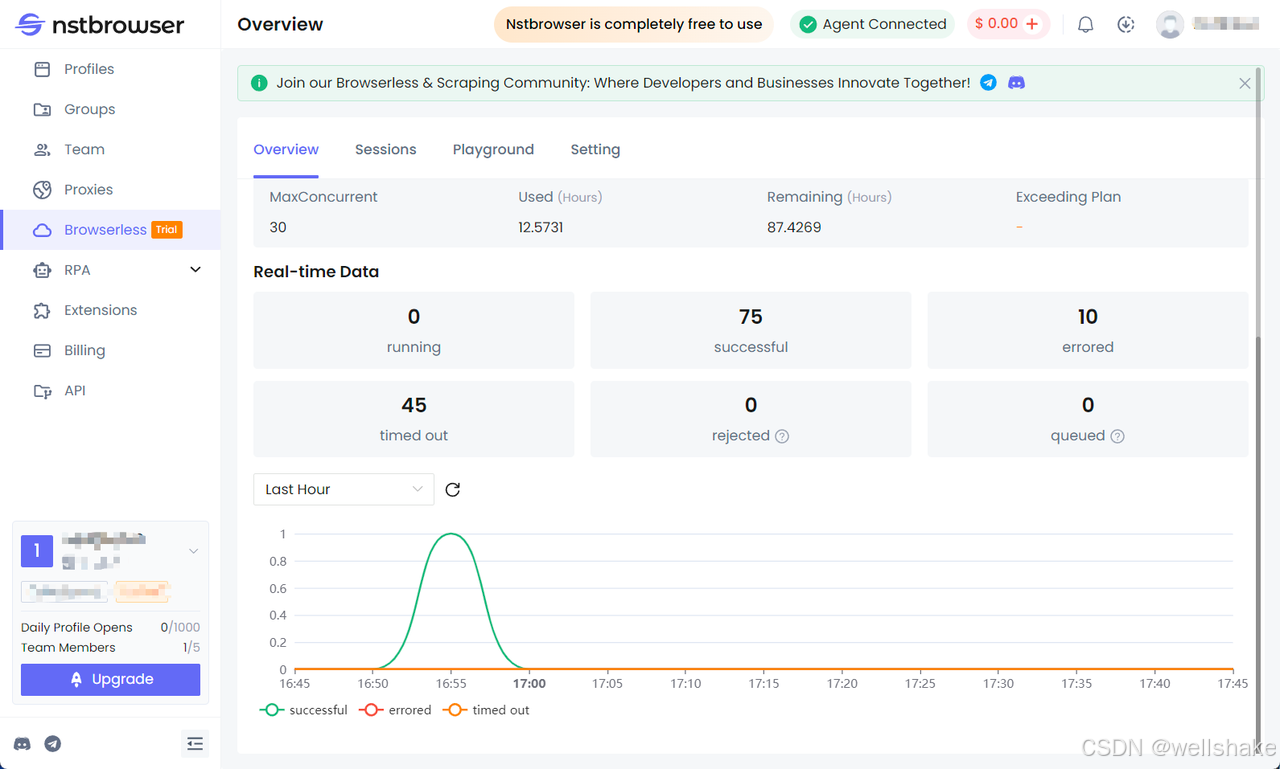This screenshot has height=769, width=1280.
Task: Click the Team Members count
Action: tap(191, 647)
